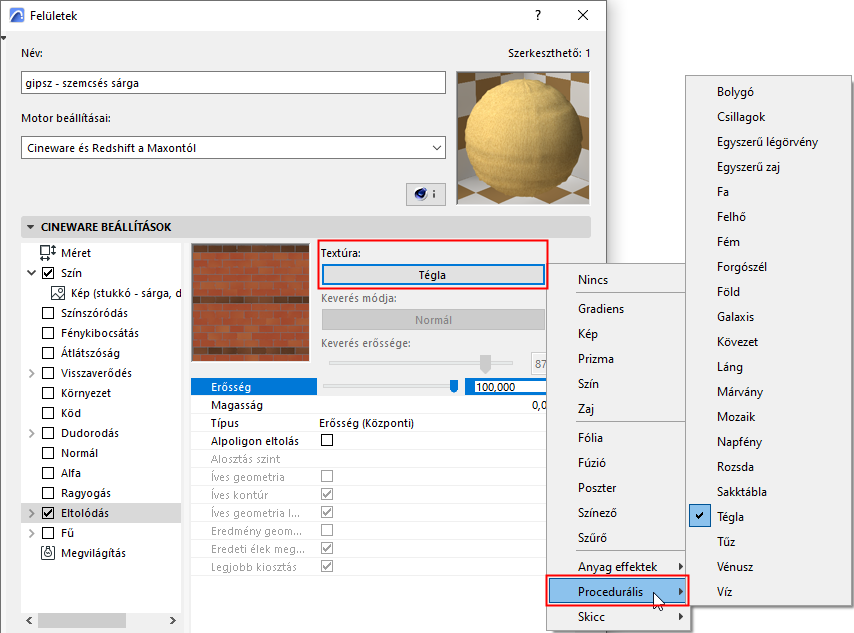Image resolution: width=854 pixels, height=633 pixels.
Task: Click the disabled Normál blend mode button
Action: click(433, 320)
